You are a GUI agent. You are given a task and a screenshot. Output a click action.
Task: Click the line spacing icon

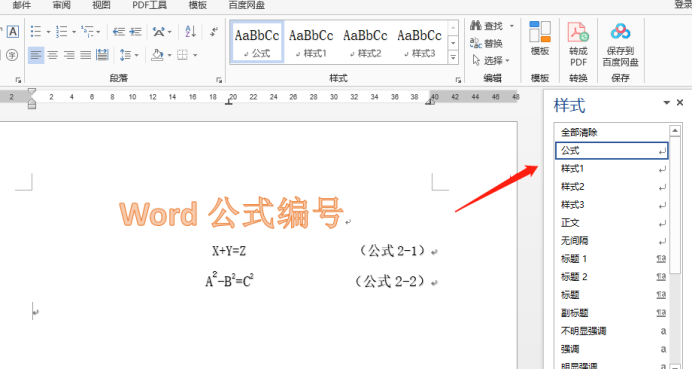pyautogui.click(x=126, y=55)
